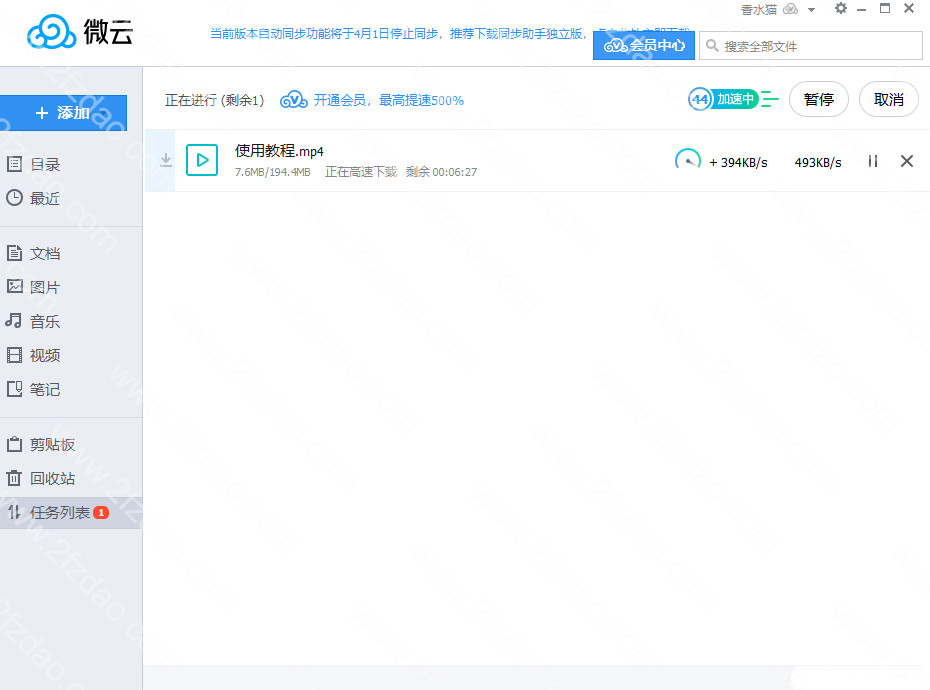Cancel the 使用教程.mp4 download task
Screen dimensions: 930x690
click(907, 161)
